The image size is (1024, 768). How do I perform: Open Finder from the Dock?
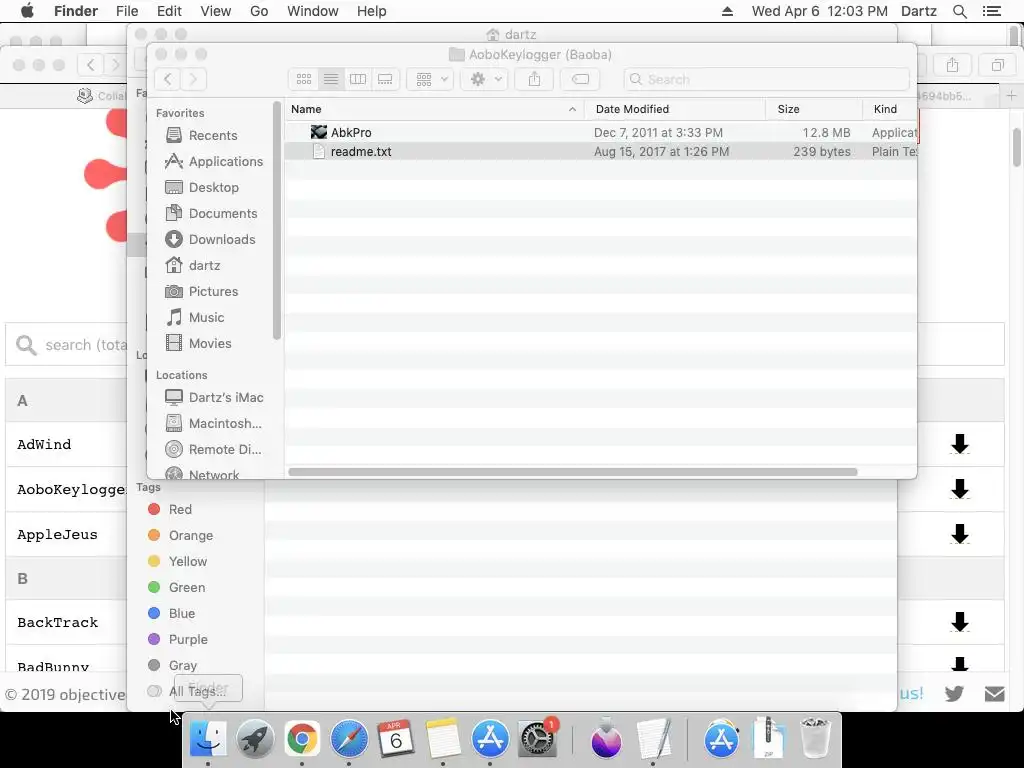(x=208, y=739)
